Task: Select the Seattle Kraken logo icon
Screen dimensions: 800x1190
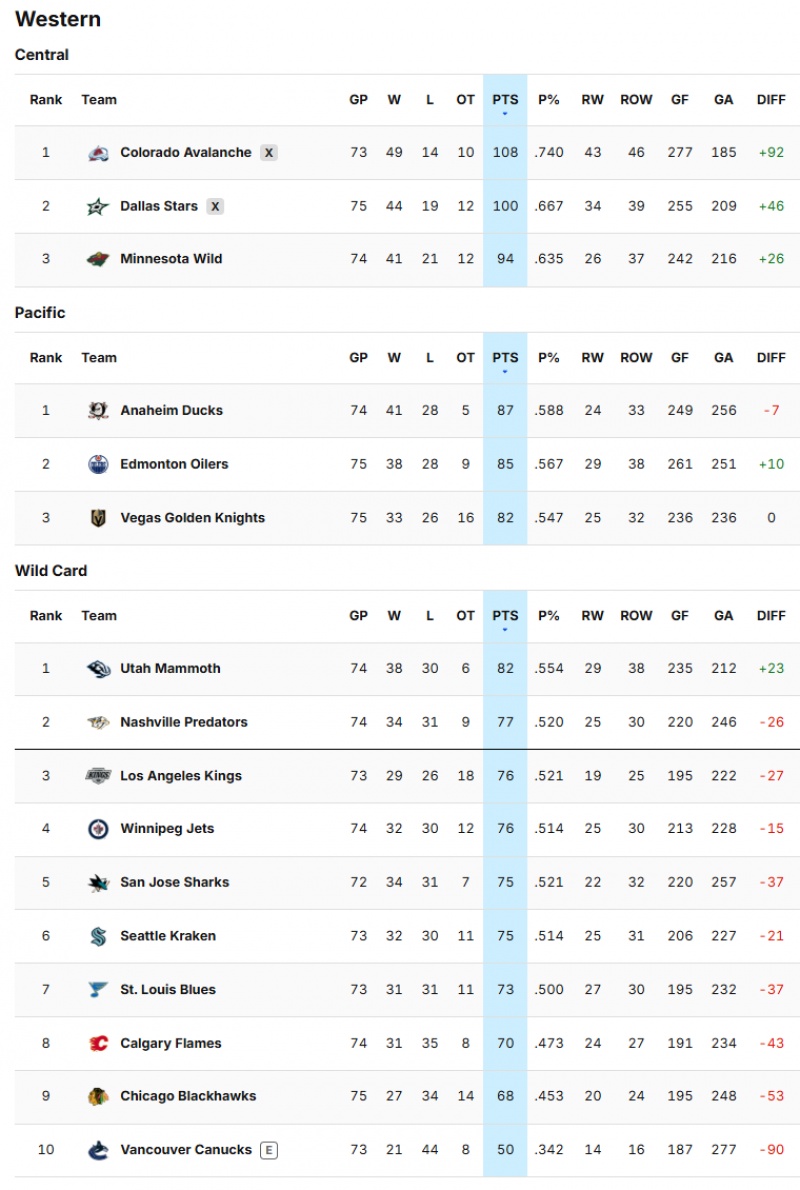Action: 98,936
